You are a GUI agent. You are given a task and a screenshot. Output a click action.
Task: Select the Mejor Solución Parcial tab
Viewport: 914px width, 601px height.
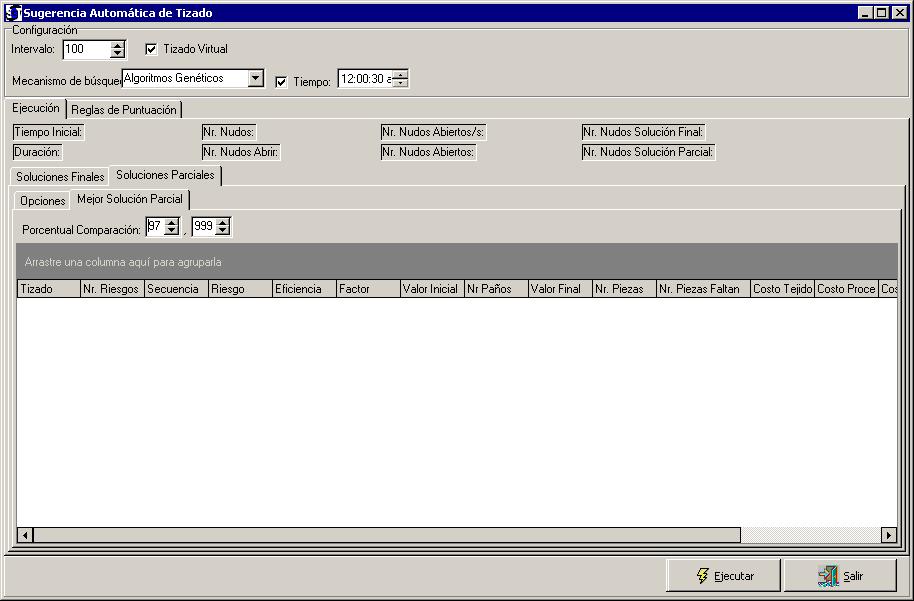click(130, 199)
